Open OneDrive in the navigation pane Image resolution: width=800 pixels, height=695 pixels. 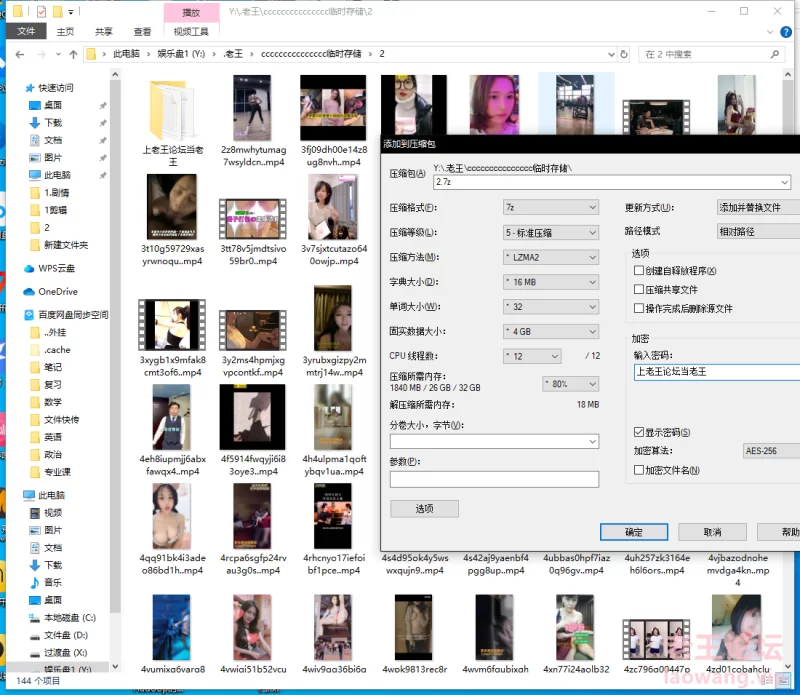57,292
